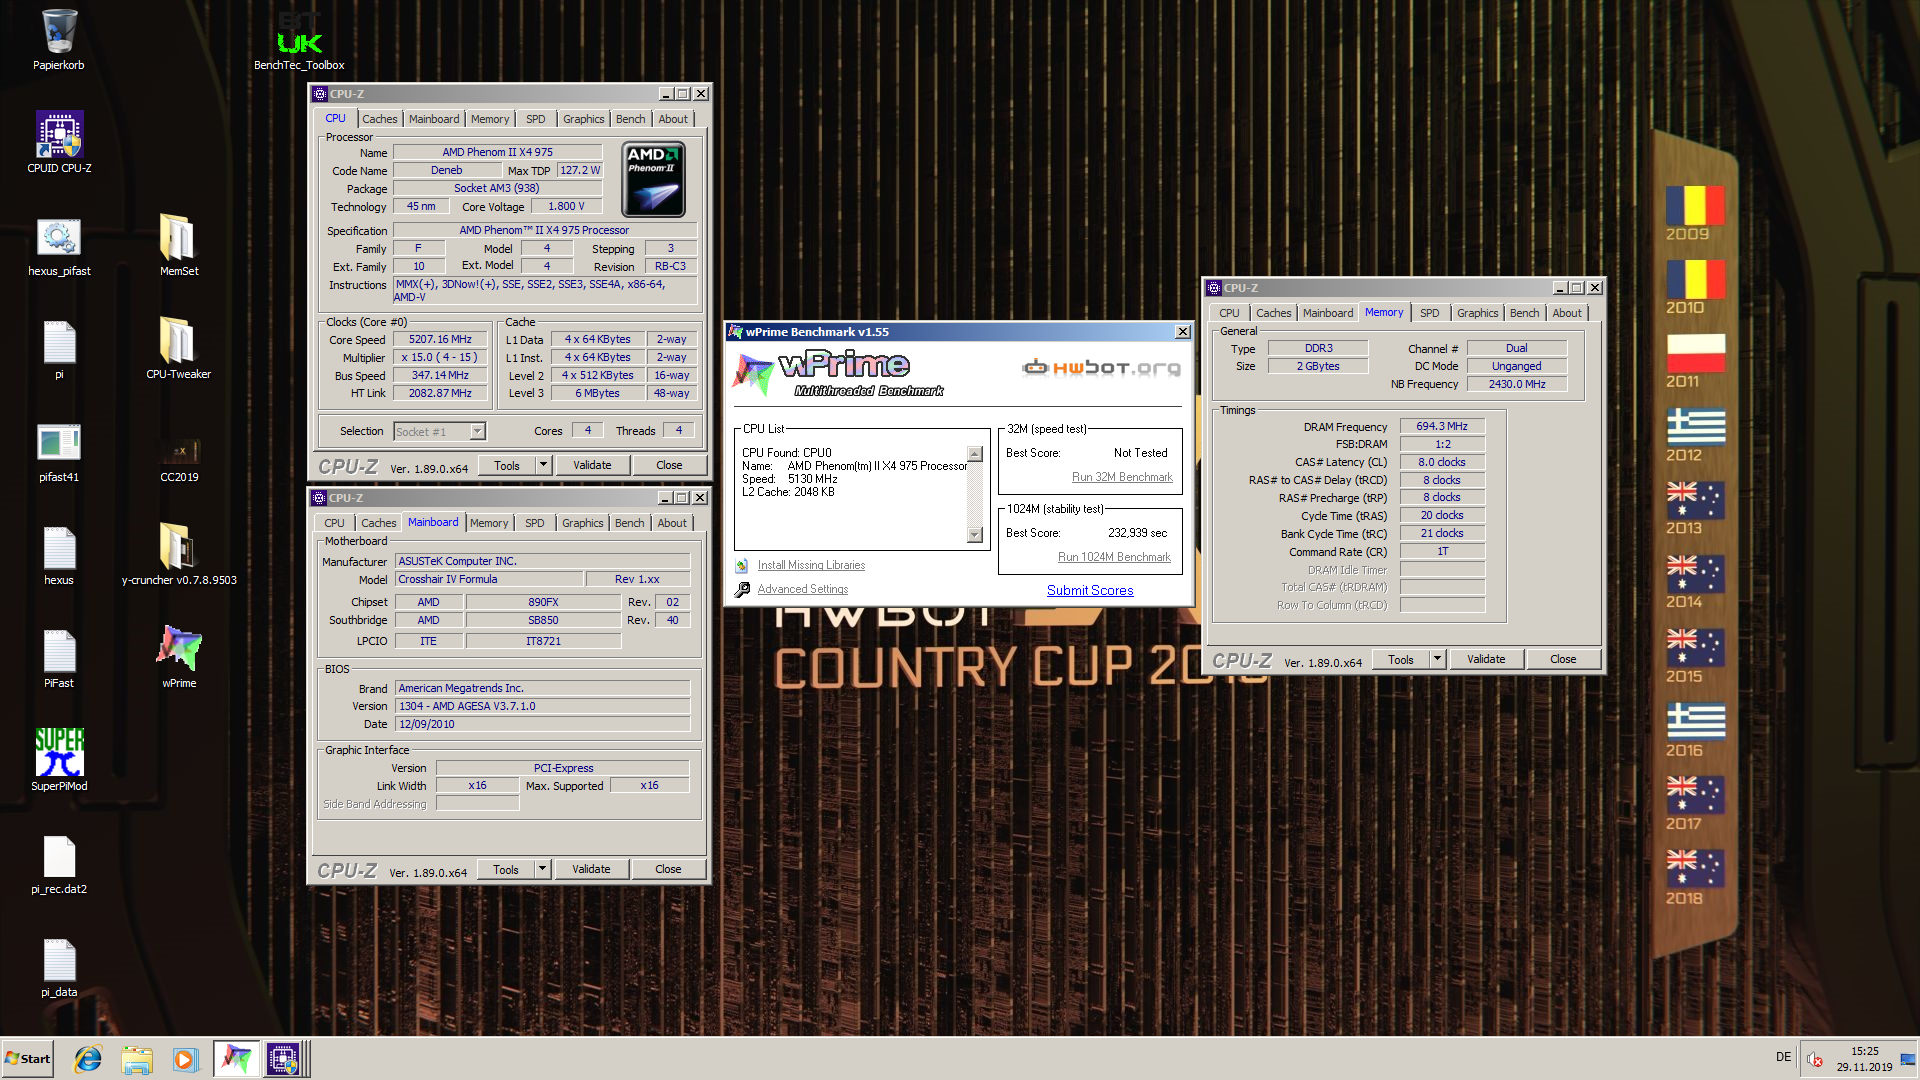
Task: Switch to Caches tab in top CPU-Z window
Action: pyautogui.click(x=379, y=119)
